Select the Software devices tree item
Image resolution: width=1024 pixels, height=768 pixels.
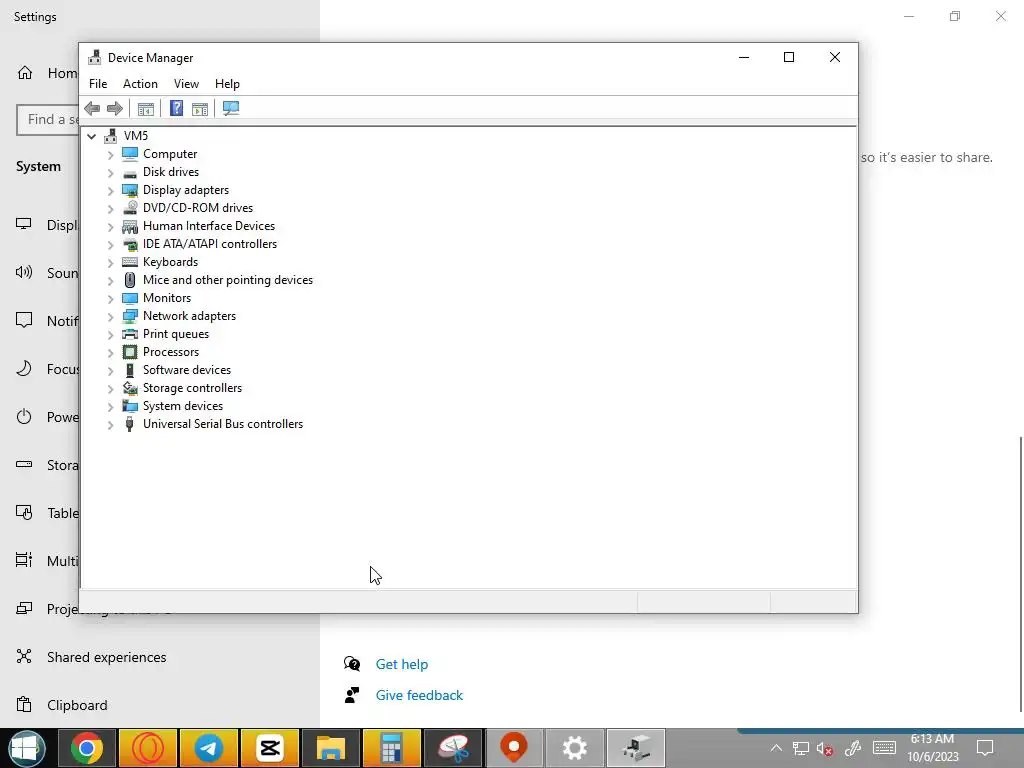tap(187, 370)
